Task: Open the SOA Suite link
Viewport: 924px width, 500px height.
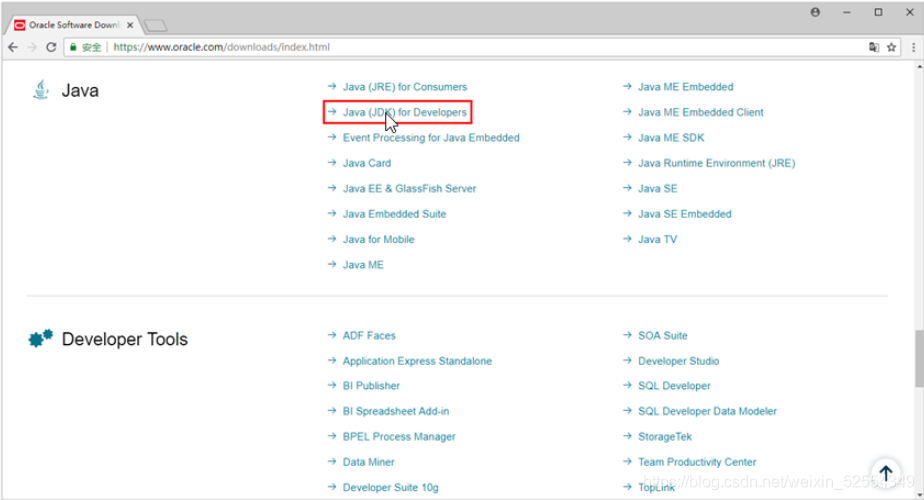Action: [663, 335]
